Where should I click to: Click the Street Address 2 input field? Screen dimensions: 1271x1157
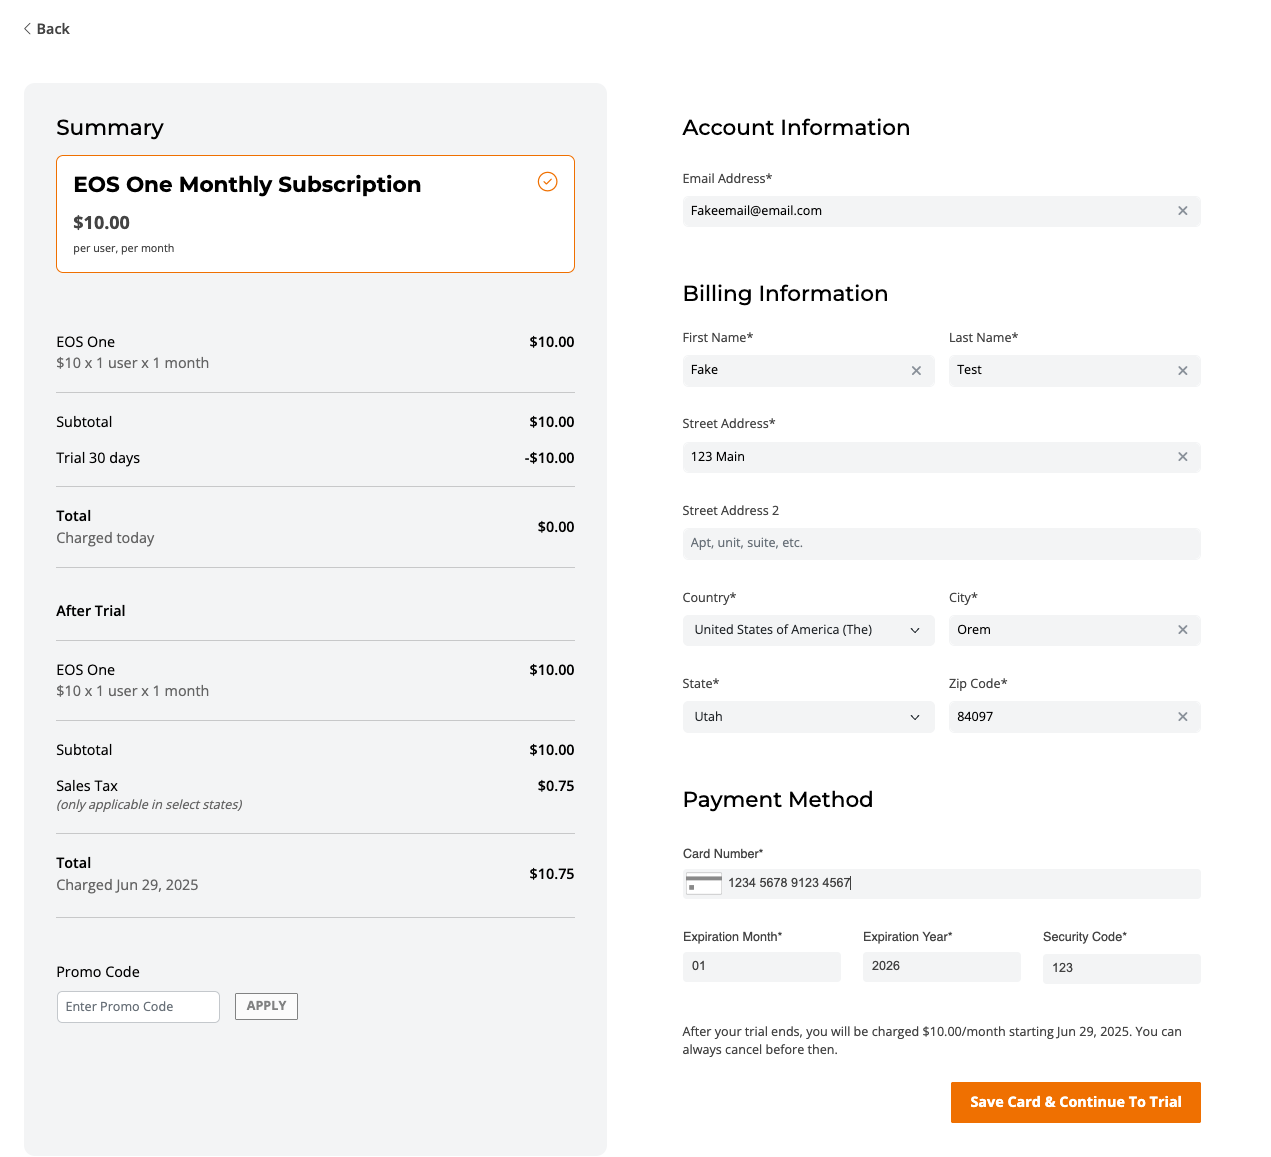941,544
